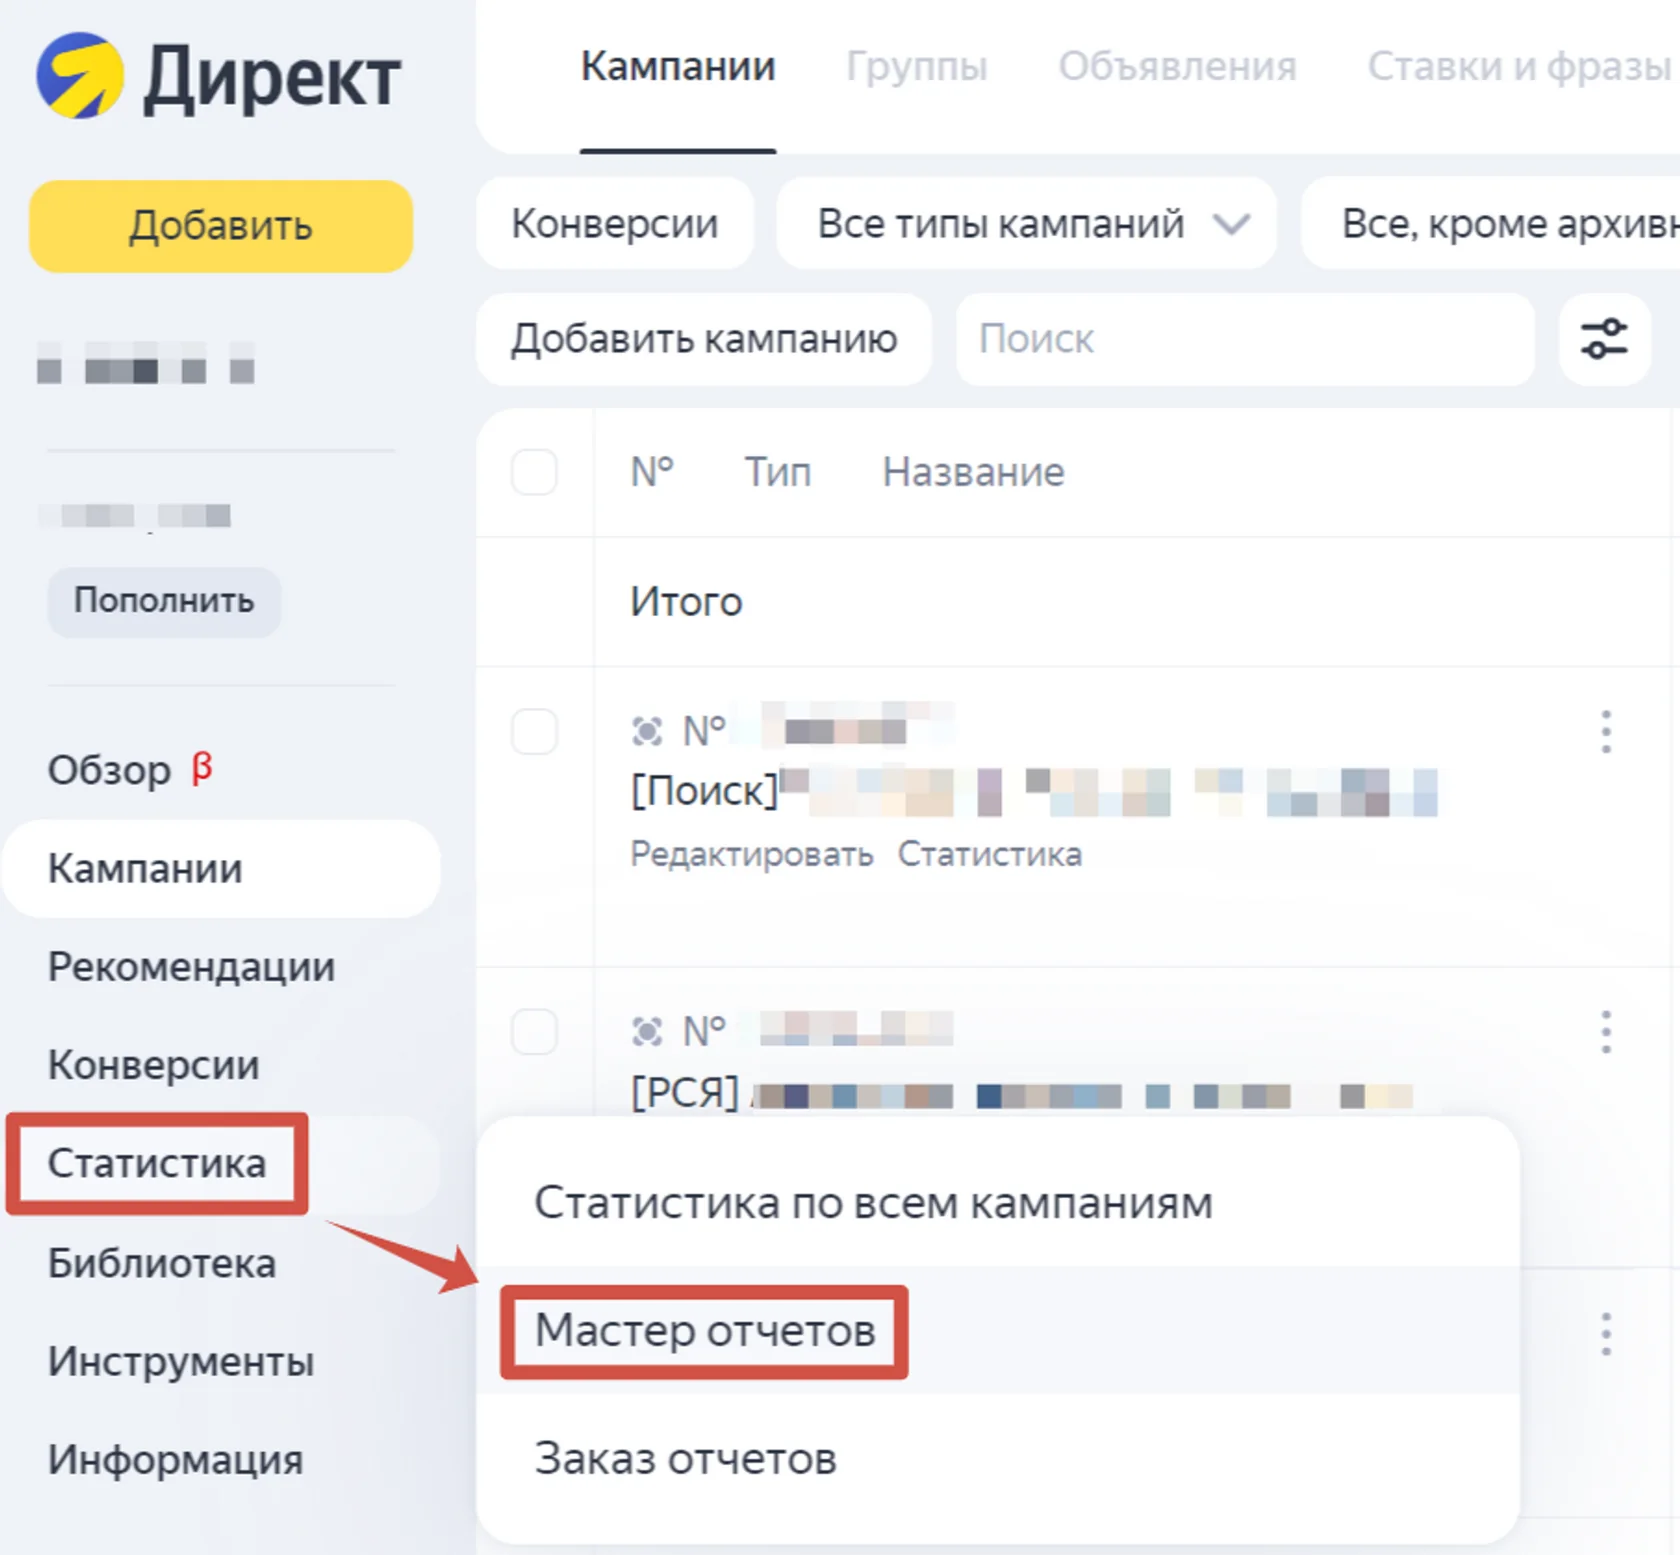1680x1555 pixels.
Task: Click the blurred balance amount above Пополнить
Action: (x=136, y=516)
